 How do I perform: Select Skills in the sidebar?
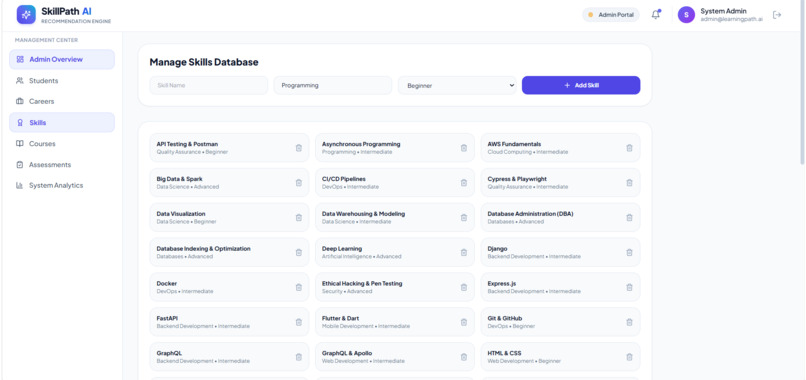(x=62, y=122)
